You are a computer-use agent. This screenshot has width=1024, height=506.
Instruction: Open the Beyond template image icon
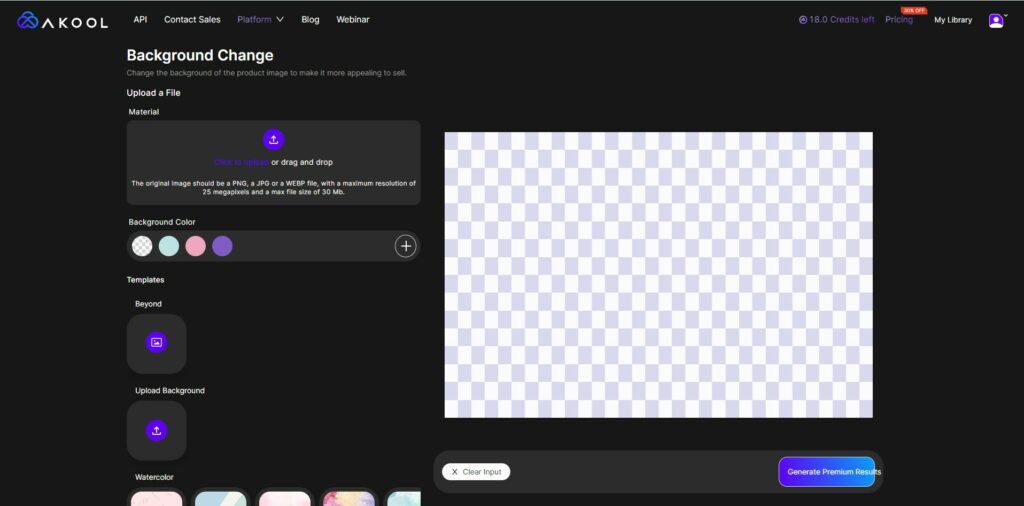(156, 343)
